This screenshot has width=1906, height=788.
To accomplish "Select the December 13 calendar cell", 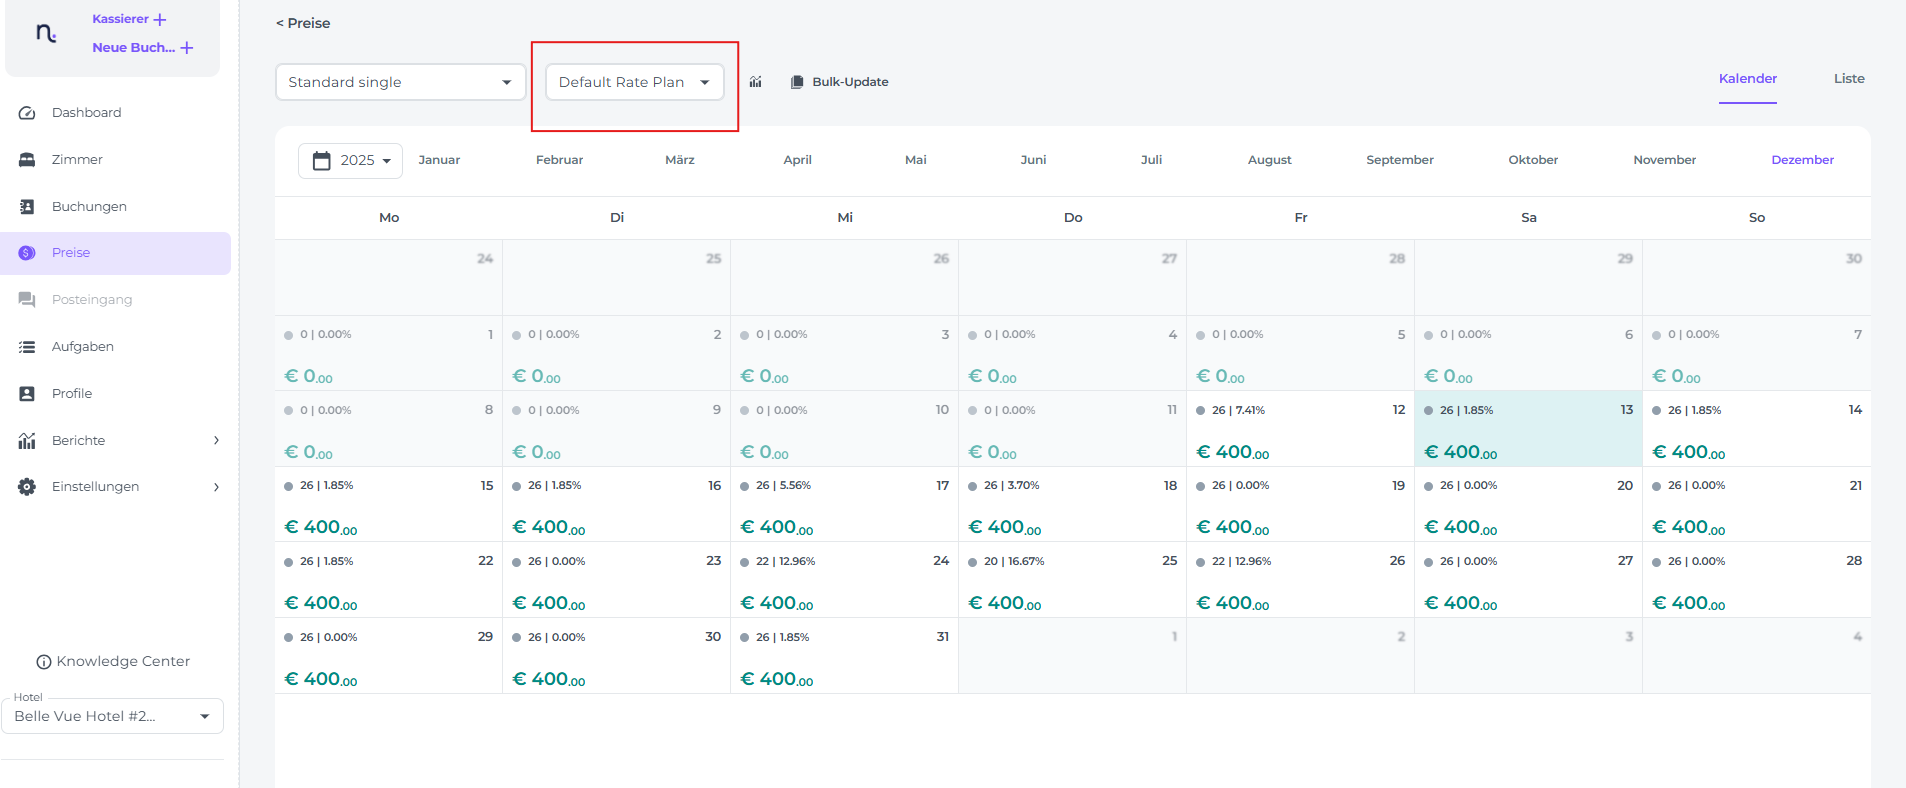I will (x=1527, y=429).
